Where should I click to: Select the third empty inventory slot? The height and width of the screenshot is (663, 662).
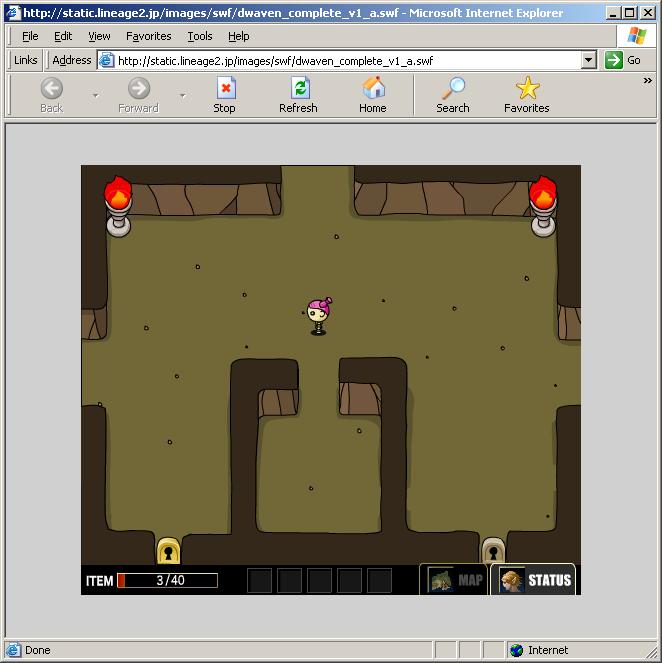[319, 581]
